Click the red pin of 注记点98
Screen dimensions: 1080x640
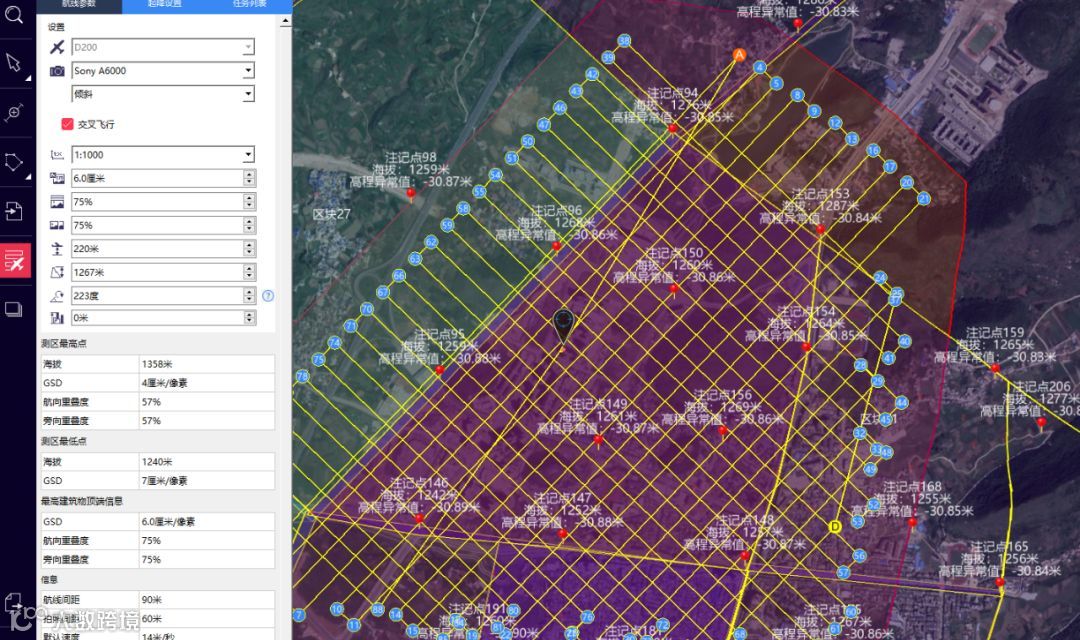pyautogui.click(x=411, y=195)
